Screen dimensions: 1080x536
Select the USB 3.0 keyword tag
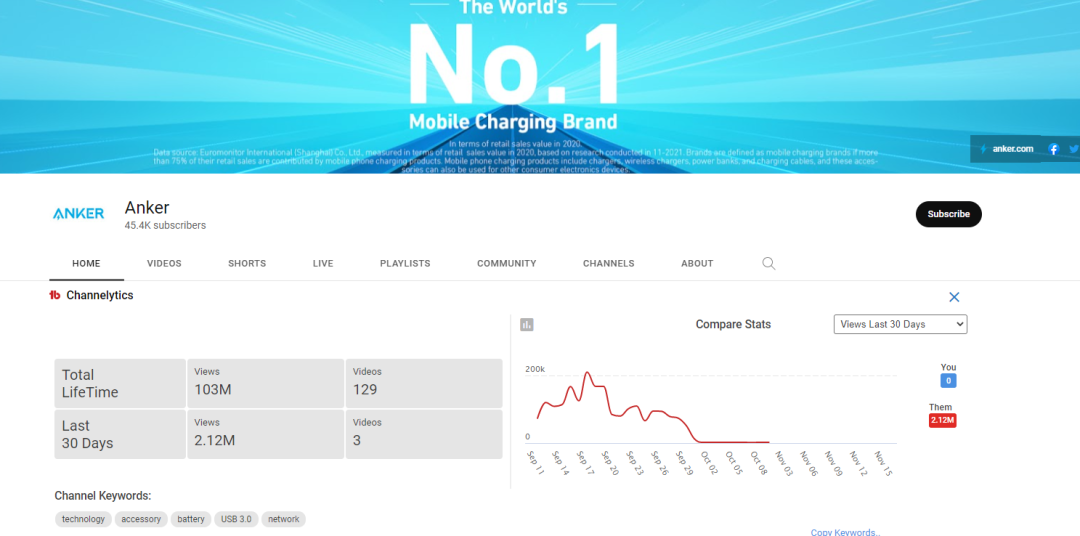pos(236,519)
